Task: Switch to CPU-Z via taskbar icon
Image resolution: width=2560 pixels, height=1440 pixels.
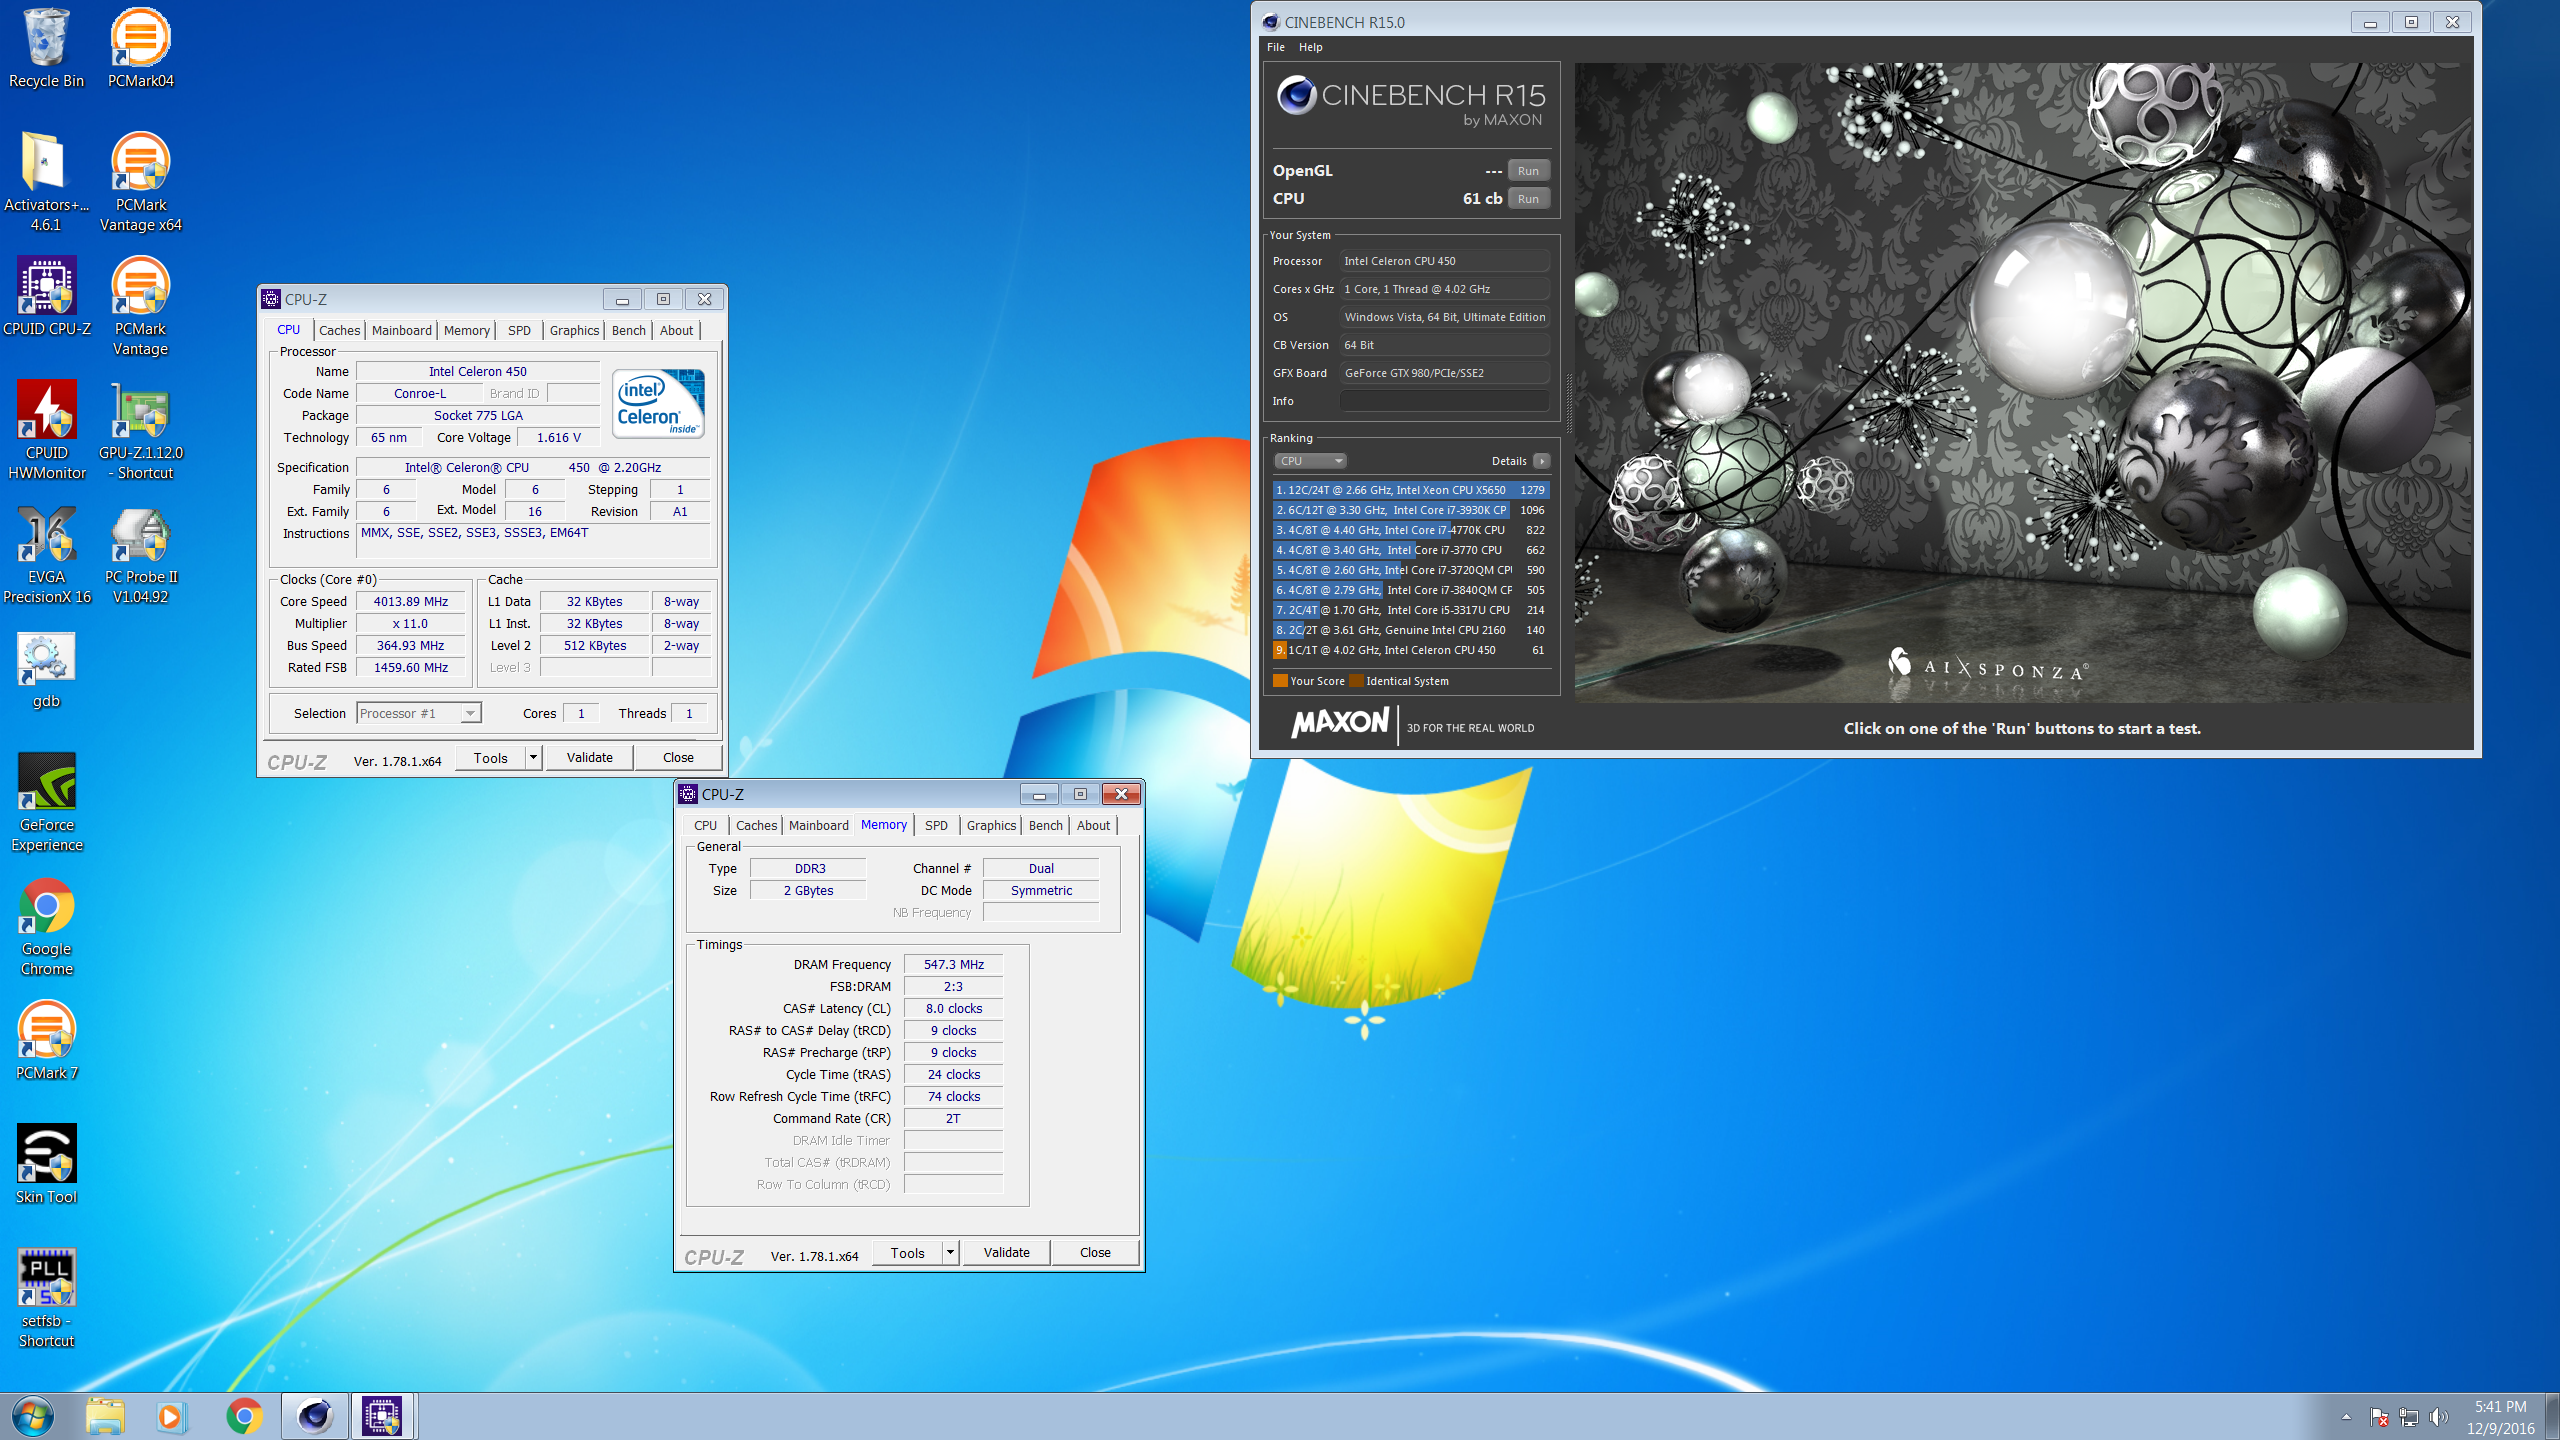Action: [x=382, y=1416]
